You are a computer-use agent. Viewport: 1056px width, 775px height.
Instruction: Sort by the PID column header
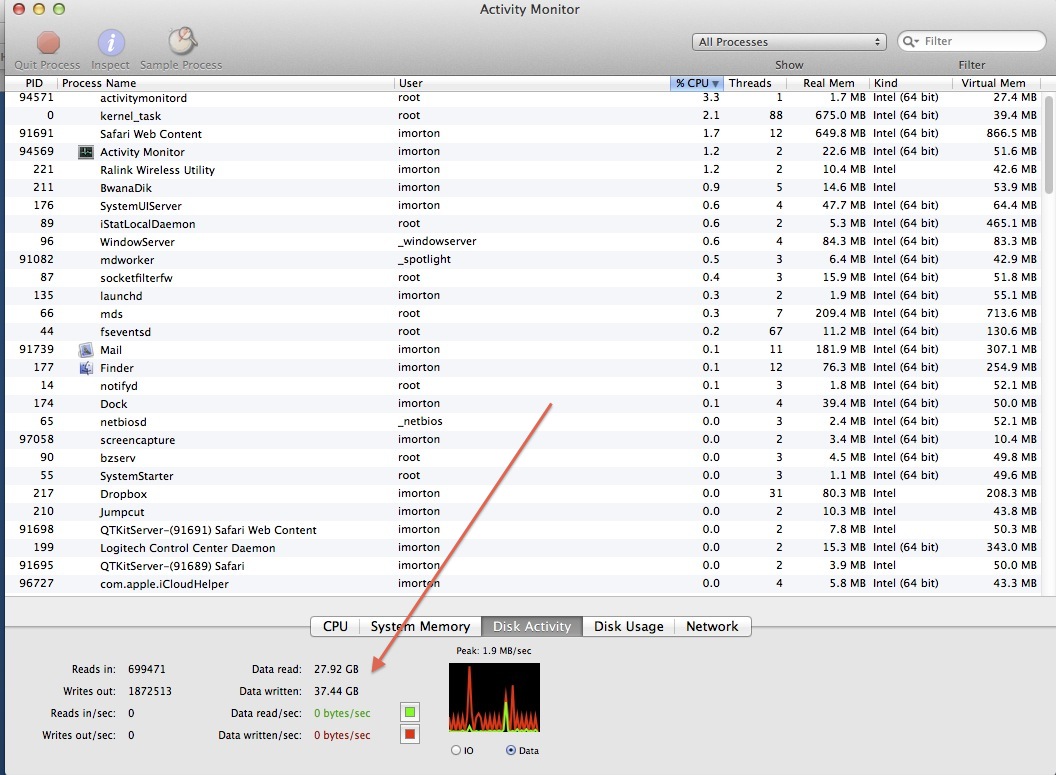(x=31, y=83)
